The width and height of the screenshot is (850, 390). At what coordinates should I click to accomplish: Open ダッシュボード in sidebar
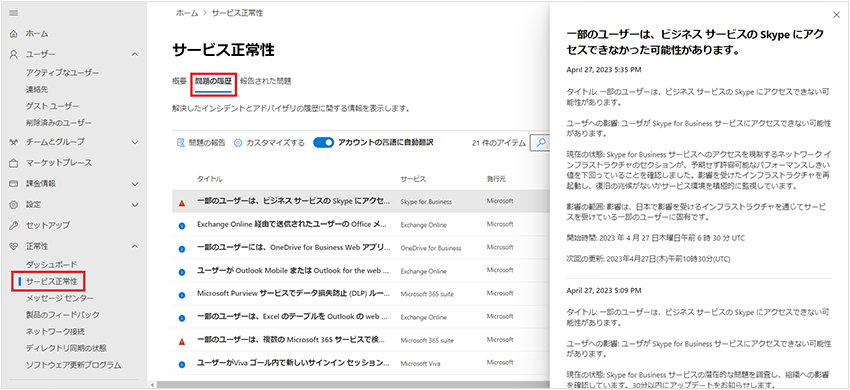coord(51,265)
